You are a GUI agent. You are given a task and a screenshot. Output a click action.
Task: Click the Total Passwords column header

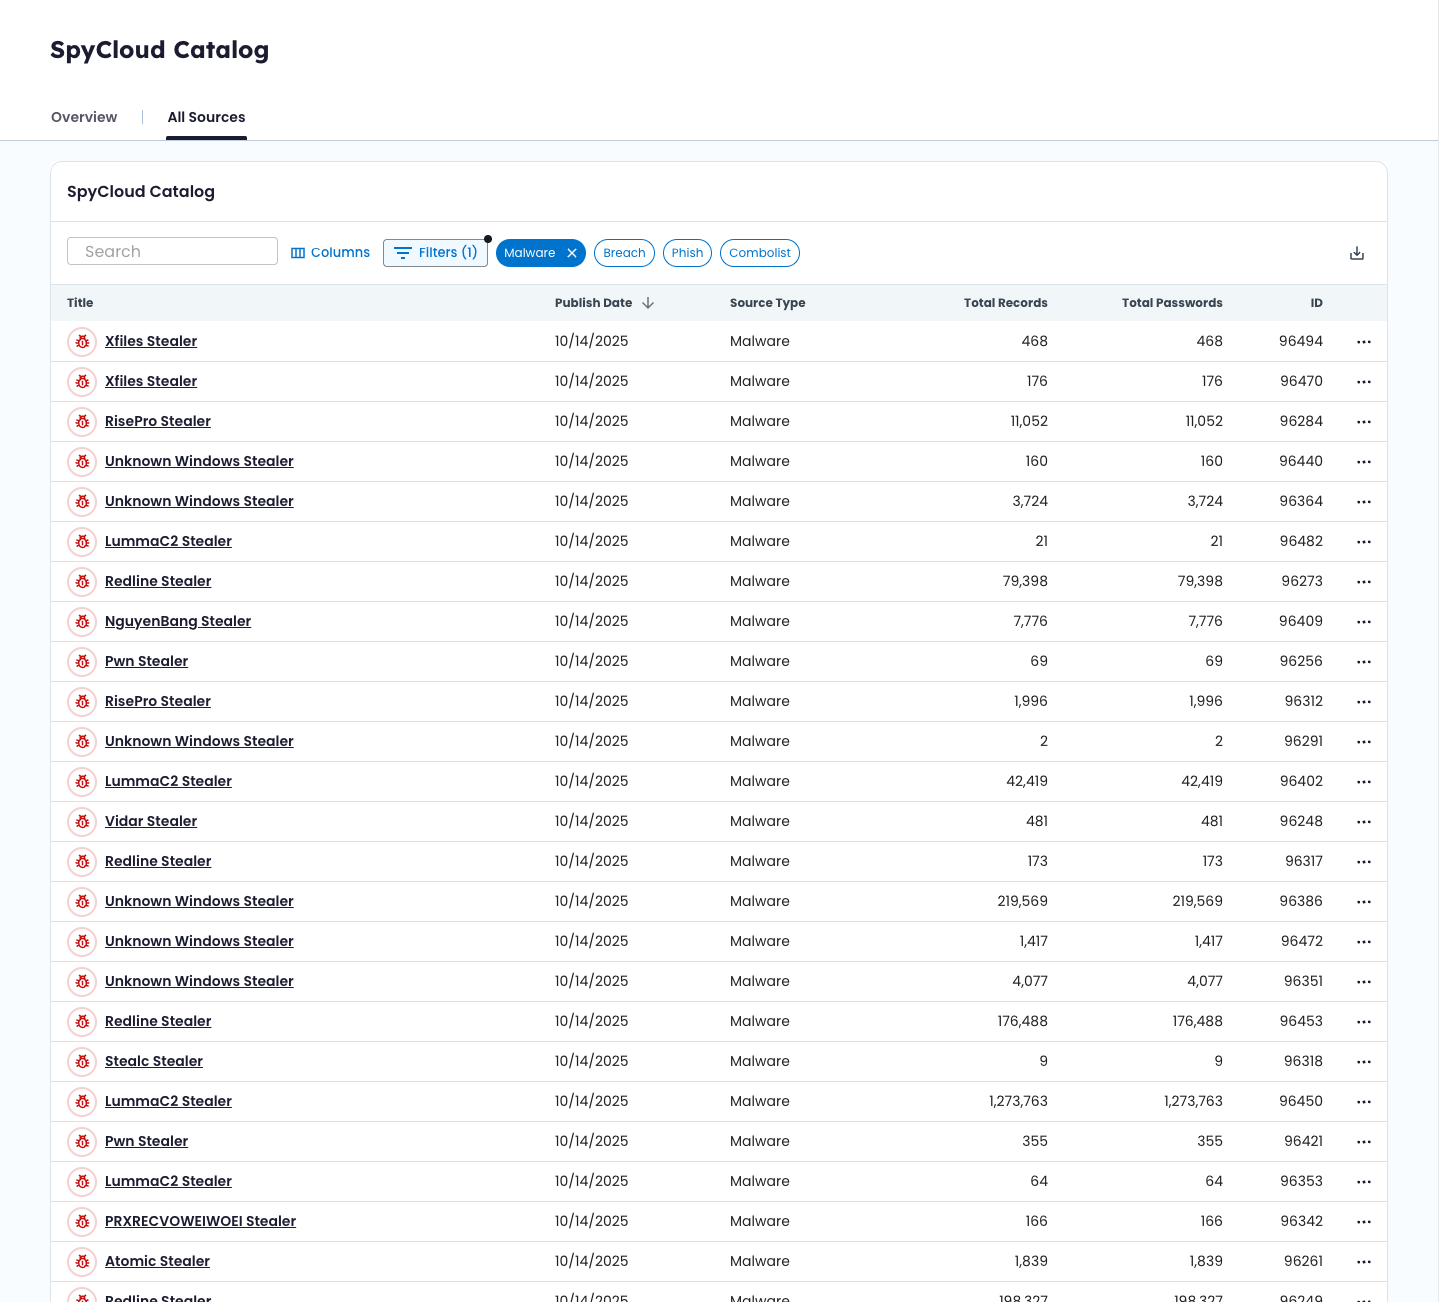click(x=1172, y=303)
